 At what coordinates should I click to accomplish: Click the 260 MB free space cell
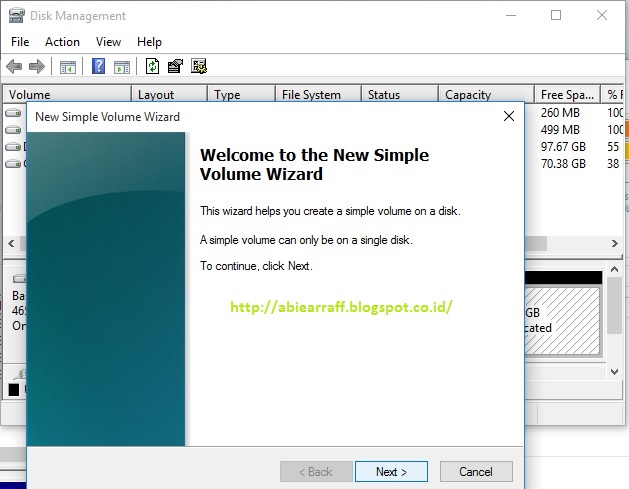[560, 113]
